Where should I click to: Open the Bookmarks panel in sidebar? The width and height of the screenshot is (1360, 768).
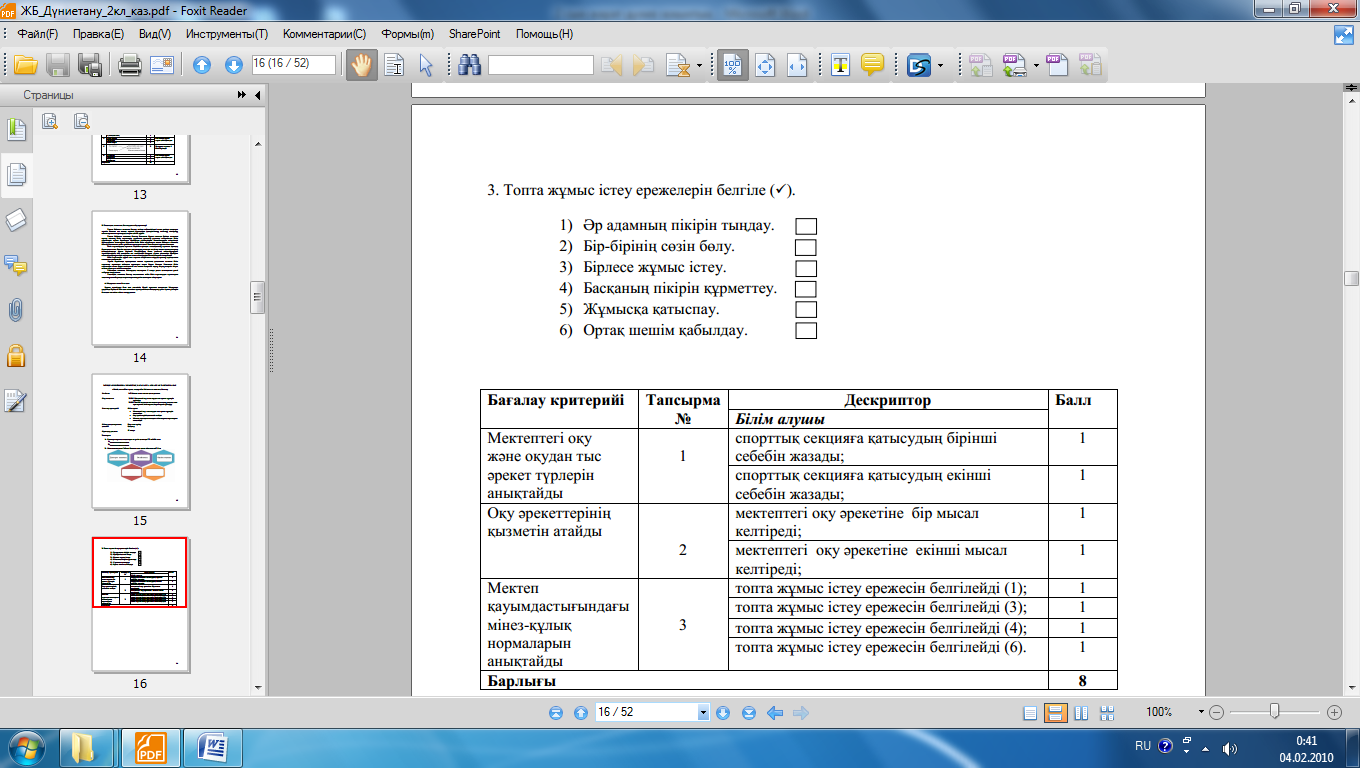[x=16, y=129]
